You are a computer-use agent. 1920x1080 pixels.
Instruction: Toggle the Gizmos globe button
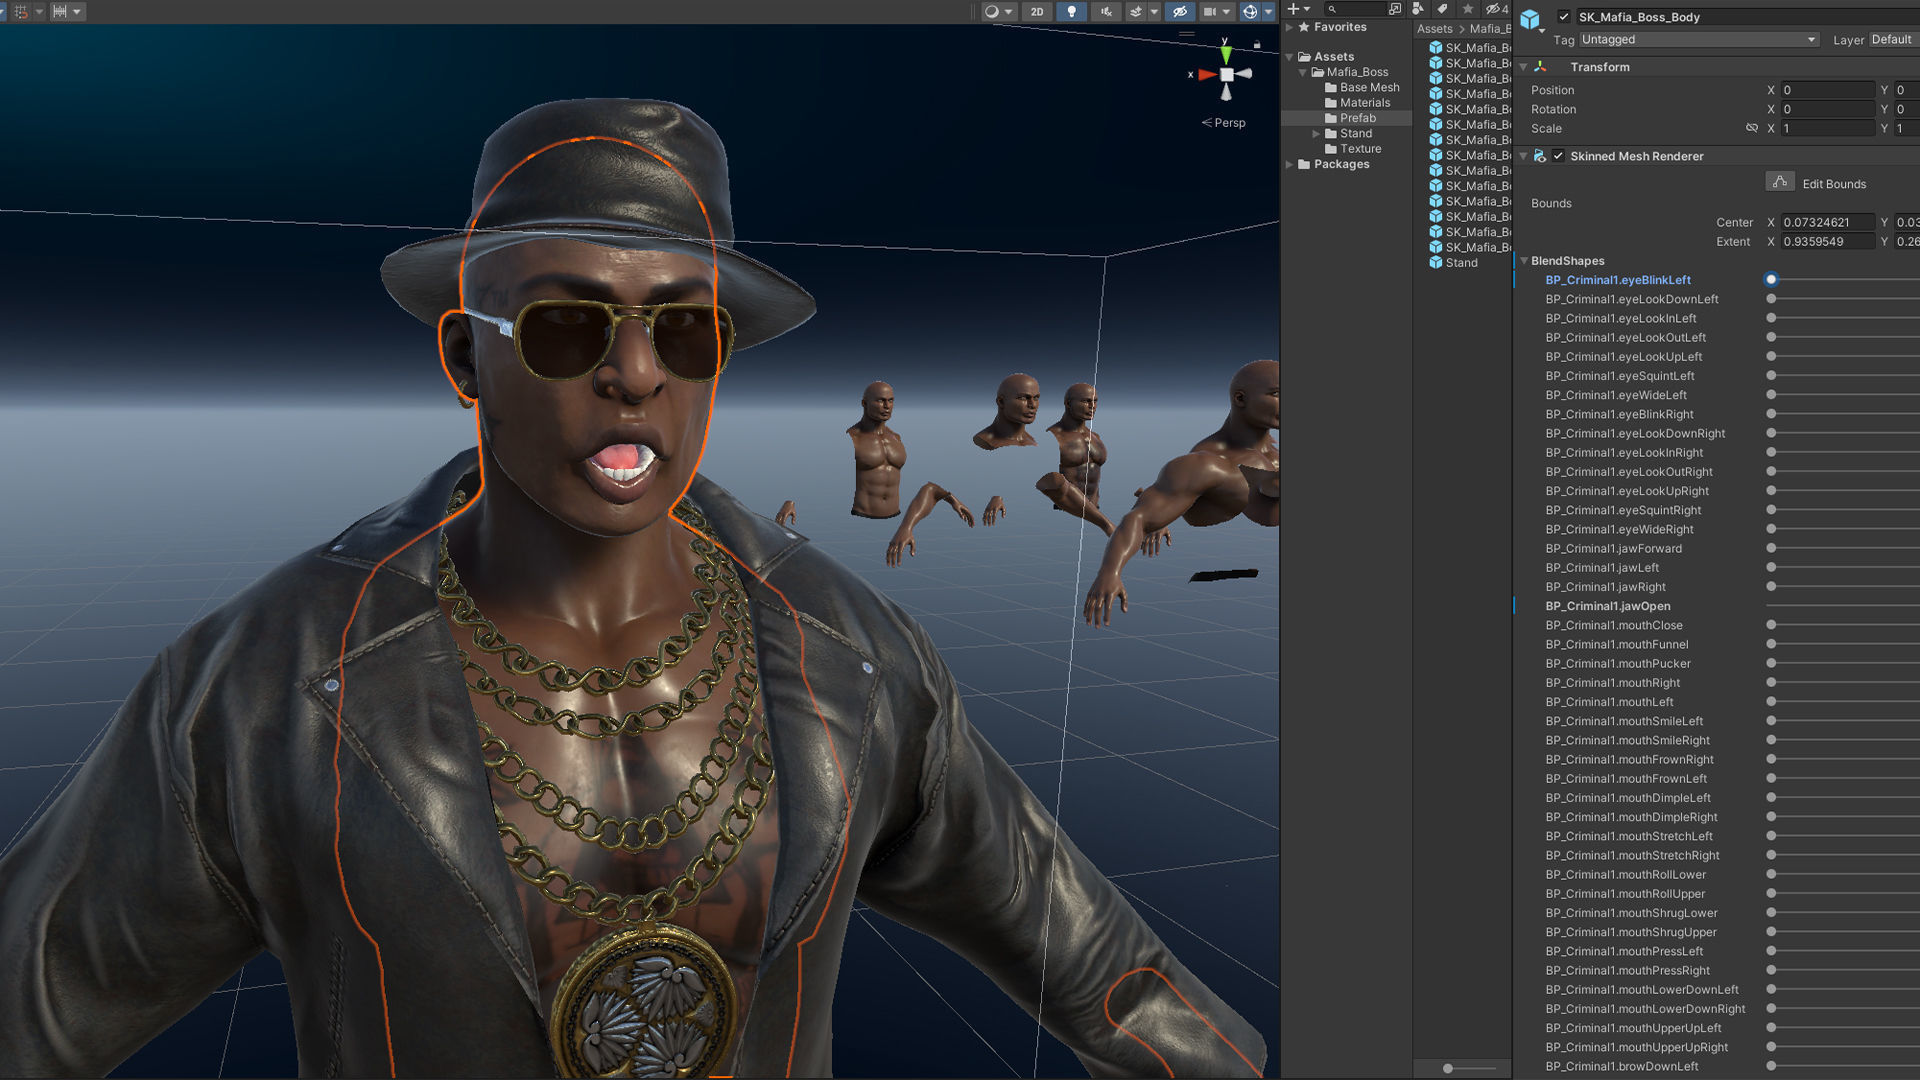tap(1250, 12)
